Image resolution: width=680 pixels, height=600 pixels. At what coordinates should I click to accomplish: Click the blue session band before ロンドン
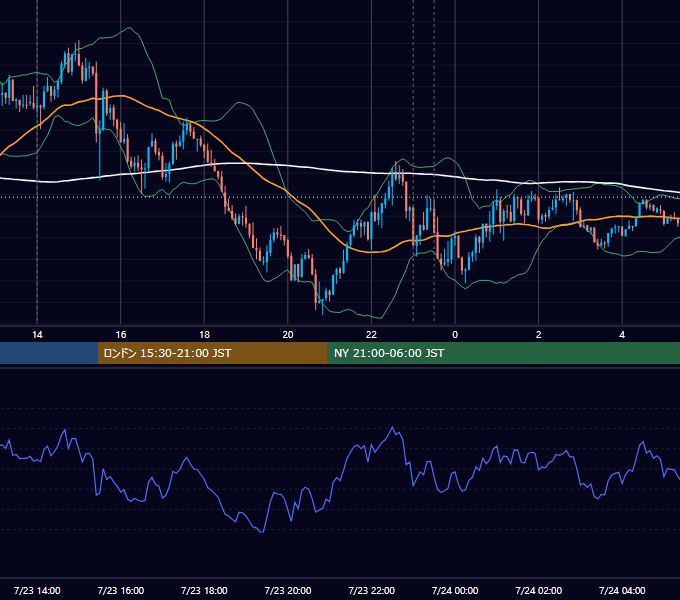pyautogui.click(x=49, y=353)
